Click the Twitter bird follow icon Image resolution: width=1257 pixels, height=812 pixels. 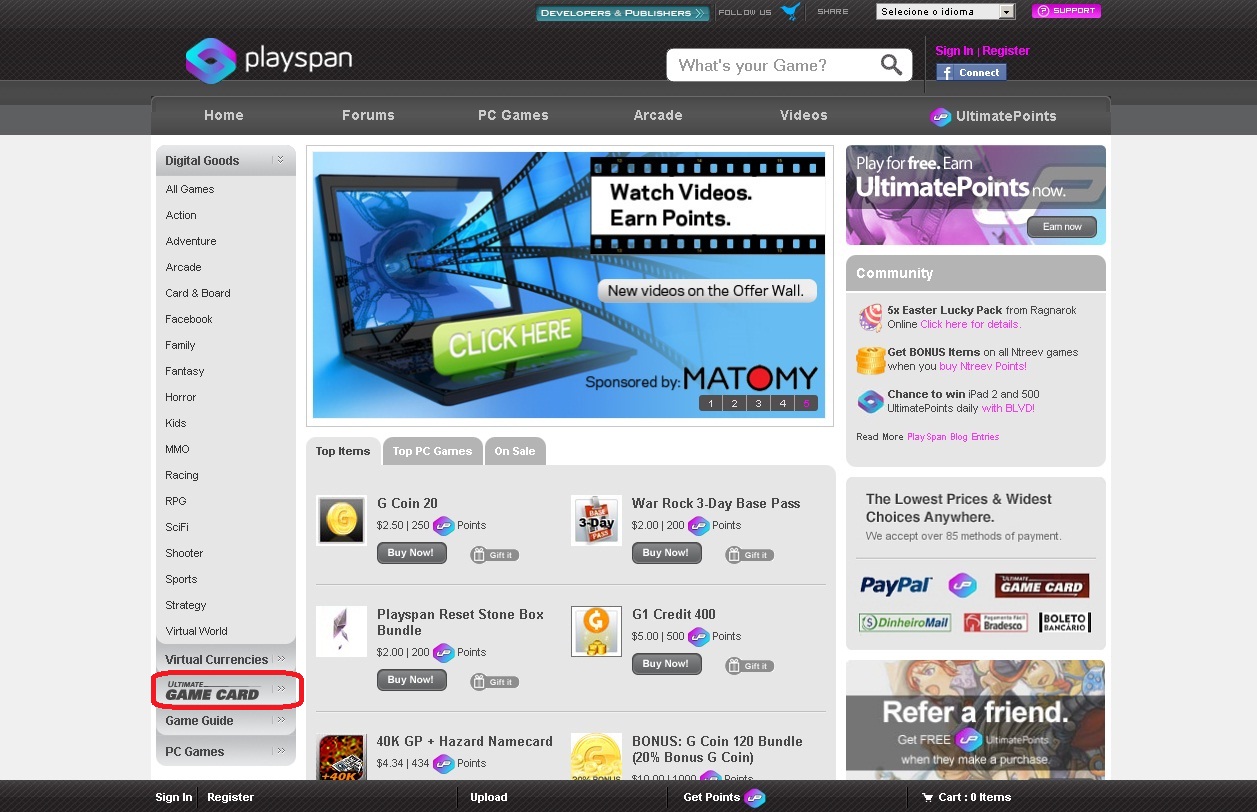[x=791, y=12]
